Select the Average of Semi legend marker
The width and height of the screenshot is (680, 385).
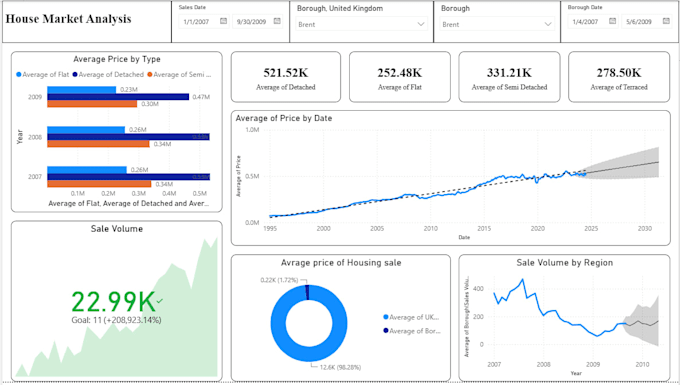pos(150,75)
